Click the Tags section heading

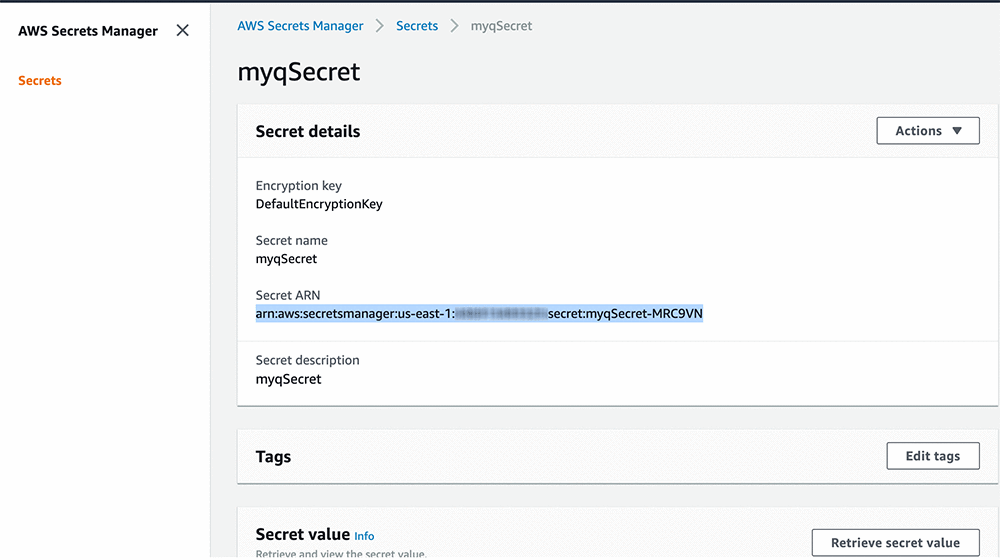(x=273, y=456)
